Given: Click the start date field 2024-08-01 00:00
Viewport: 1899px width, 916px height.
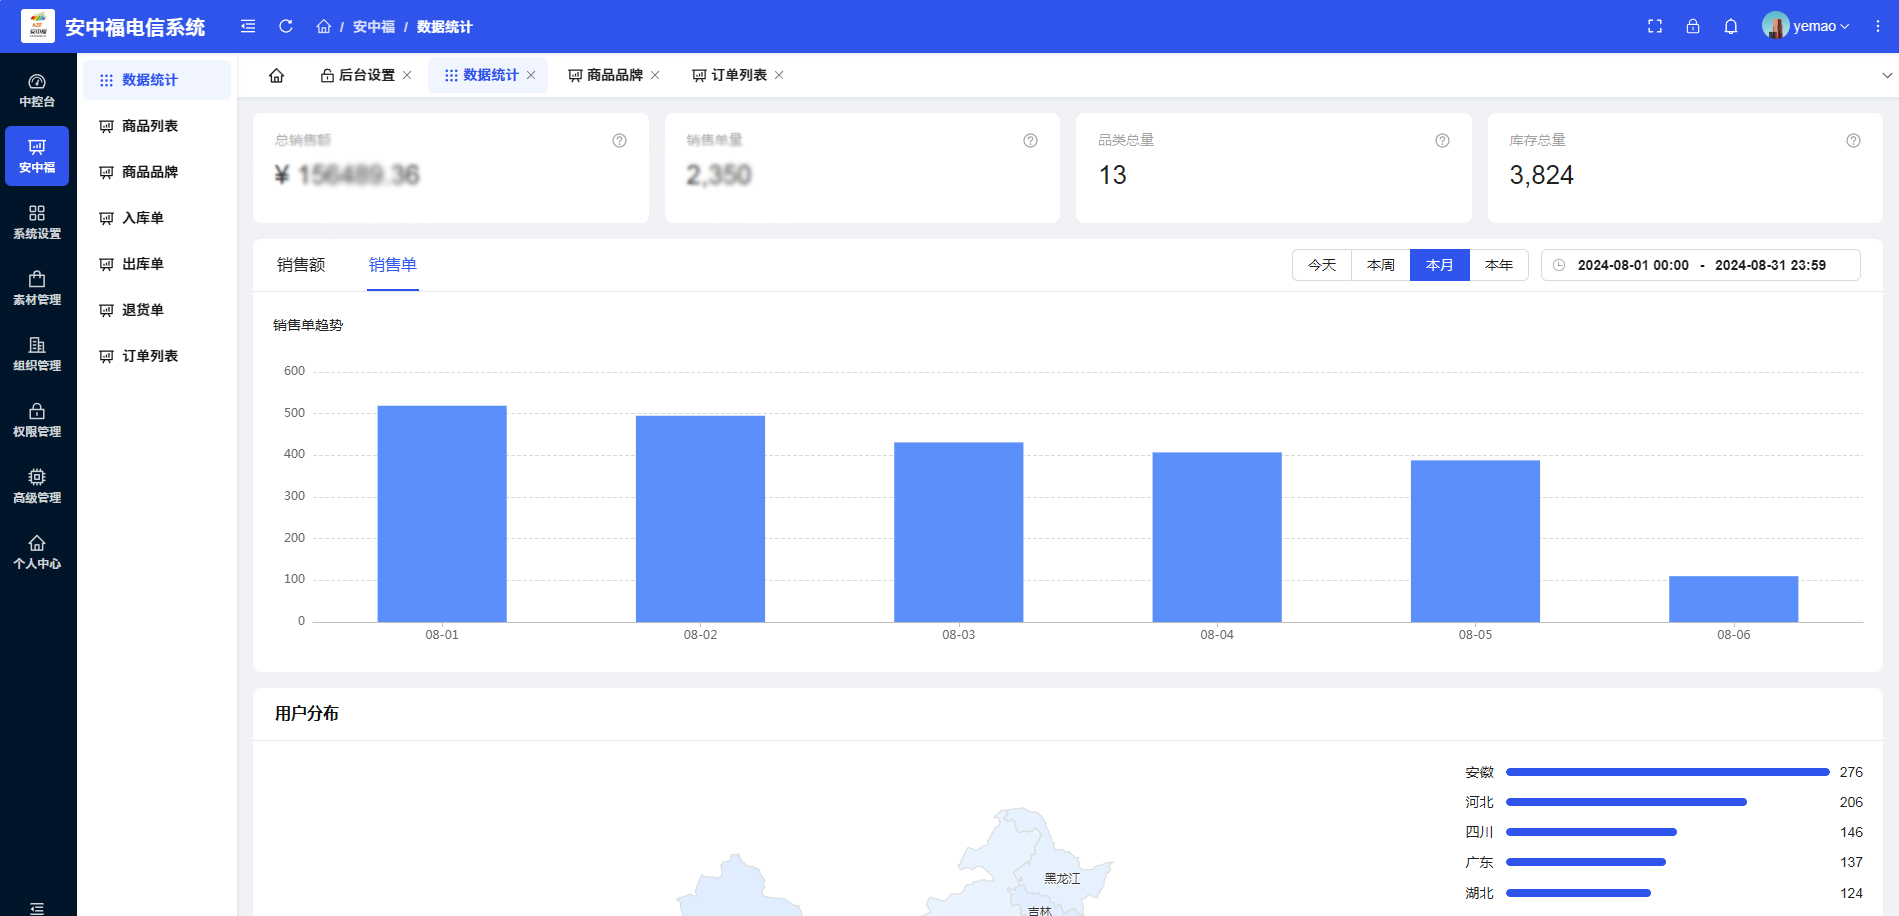Looking at the screenshot, I should point(1633,265).
